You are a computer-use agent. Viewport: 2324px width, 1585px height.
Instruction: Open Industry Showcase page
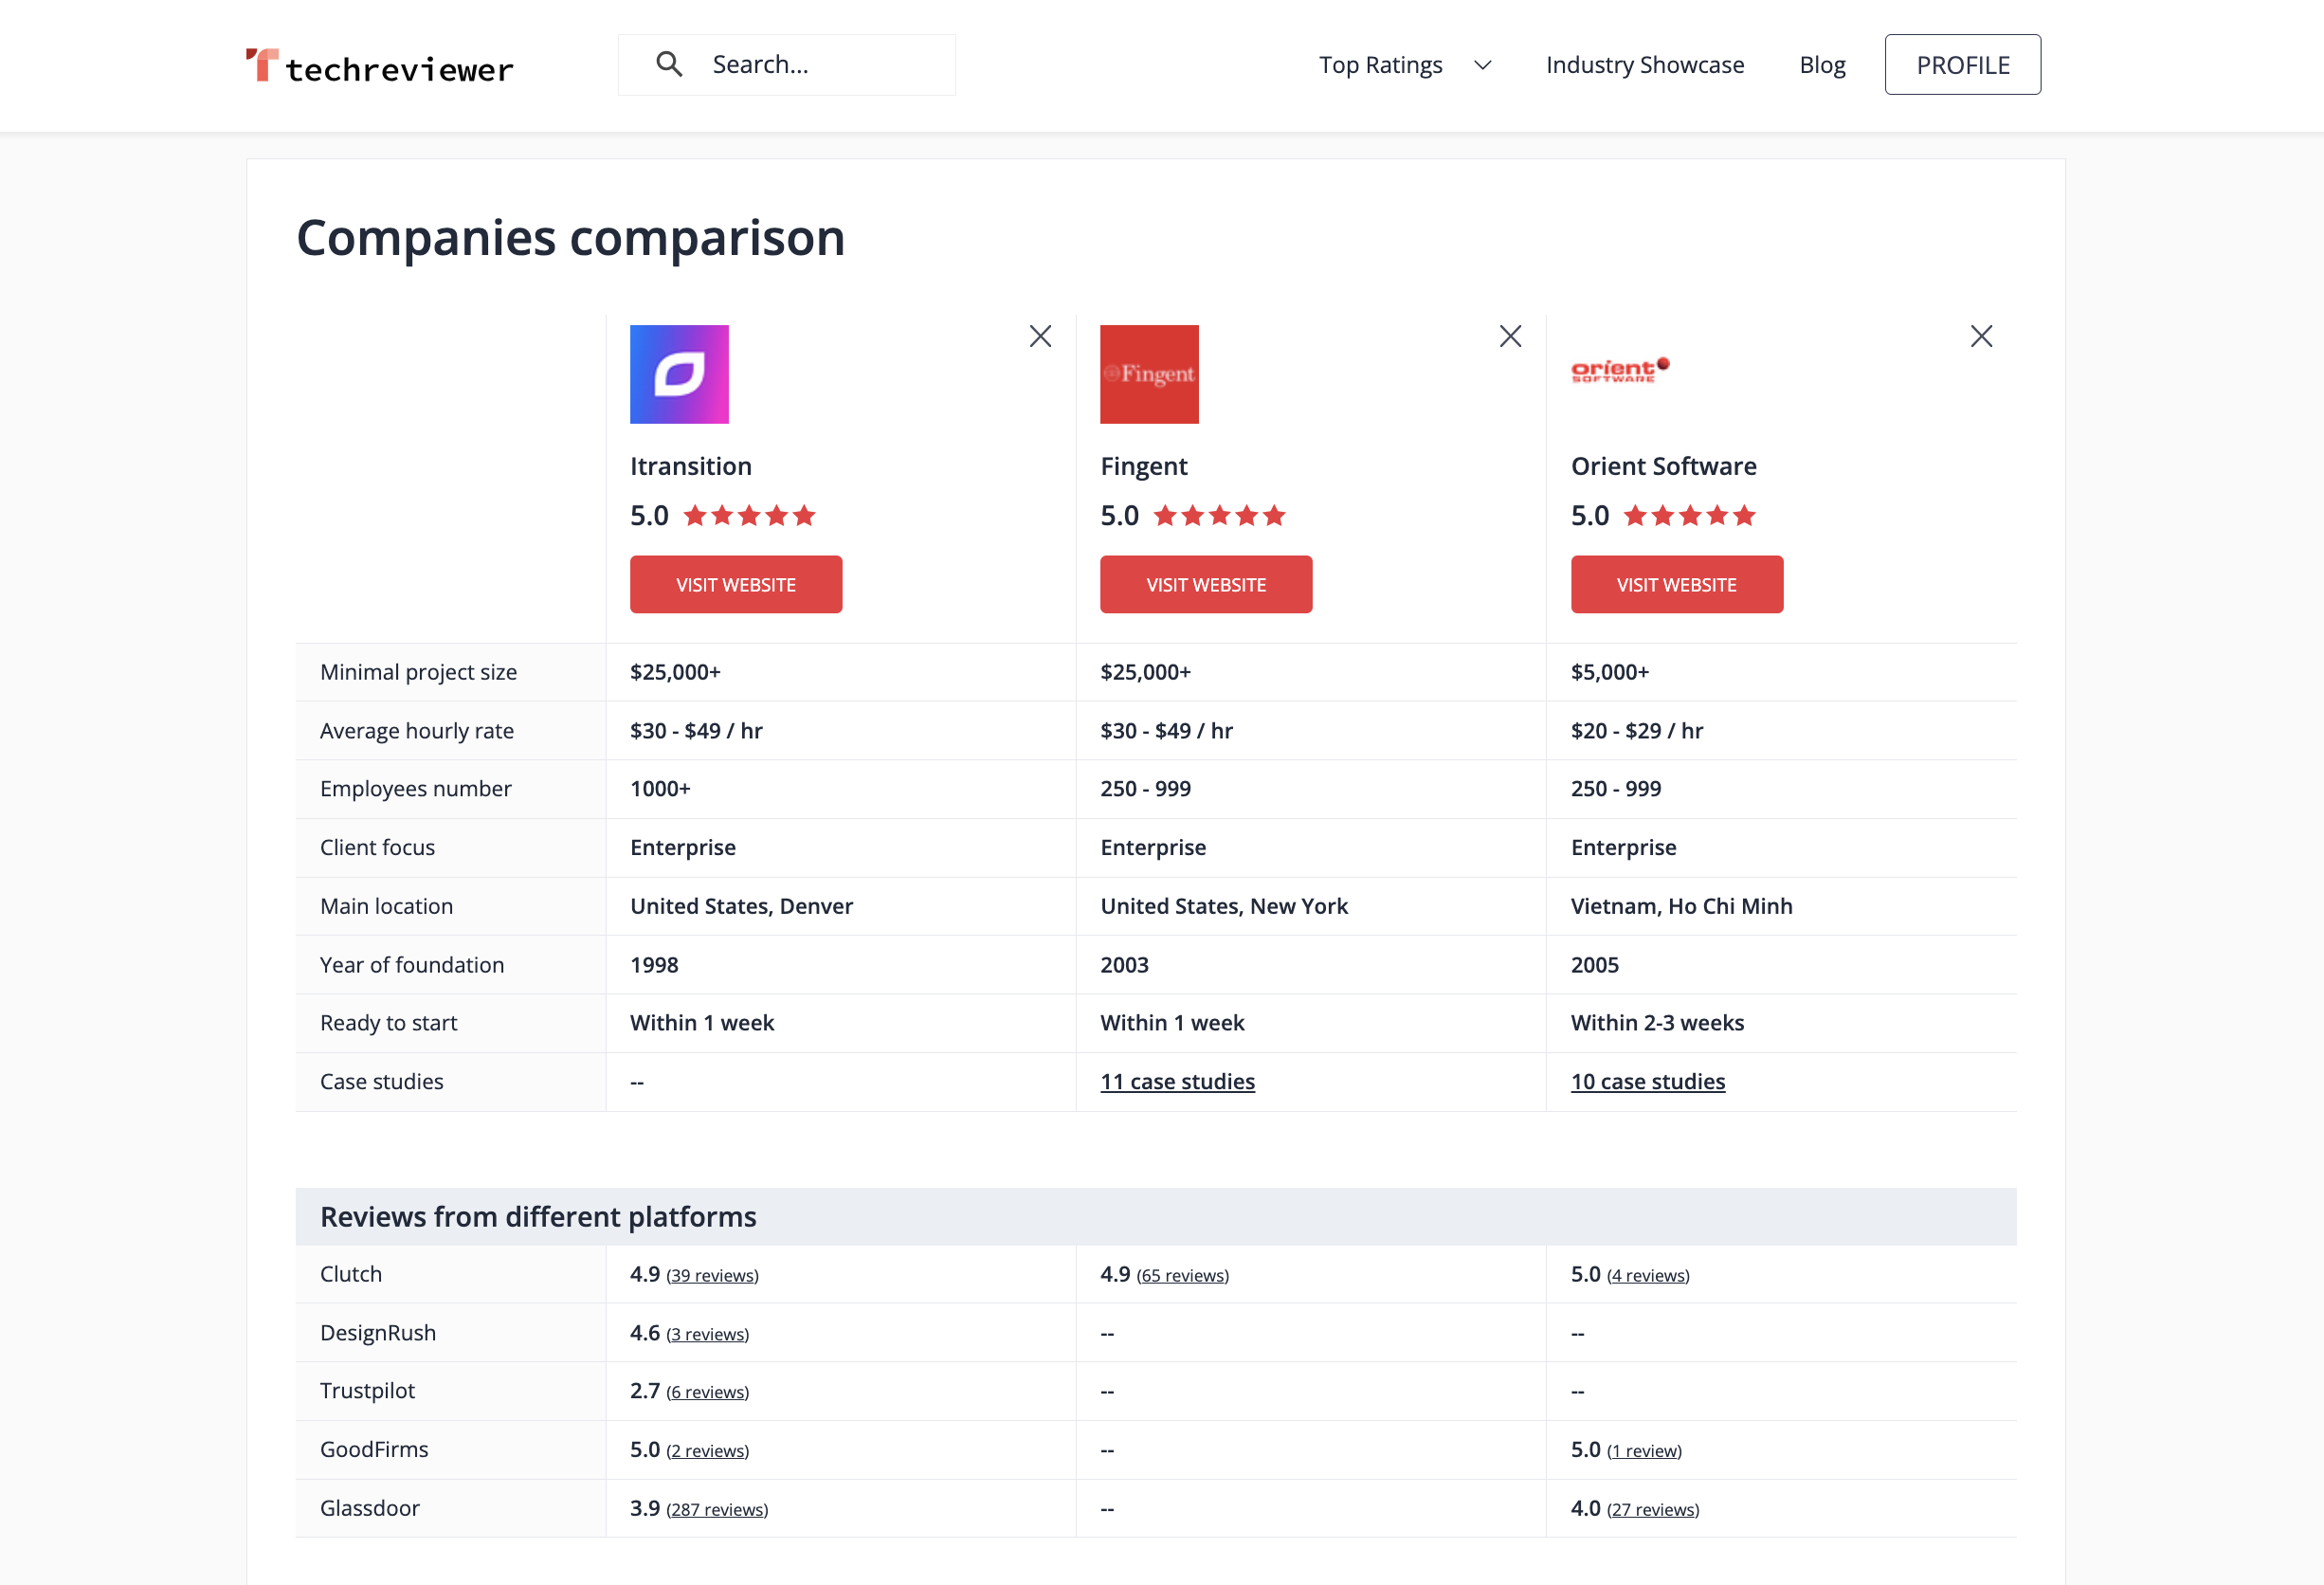click(1644, 65)
